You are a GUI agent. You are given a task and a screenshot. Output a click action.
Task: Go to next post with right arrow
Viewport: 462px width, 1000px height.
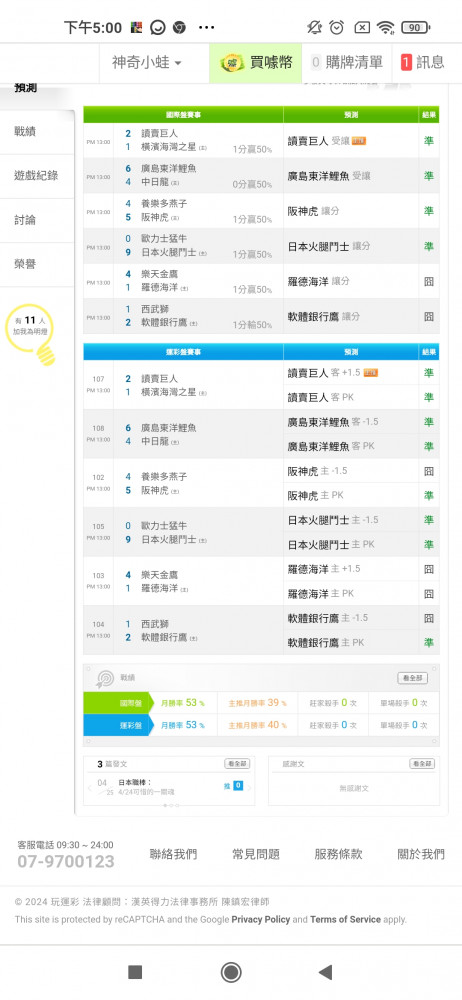[250, 788]
